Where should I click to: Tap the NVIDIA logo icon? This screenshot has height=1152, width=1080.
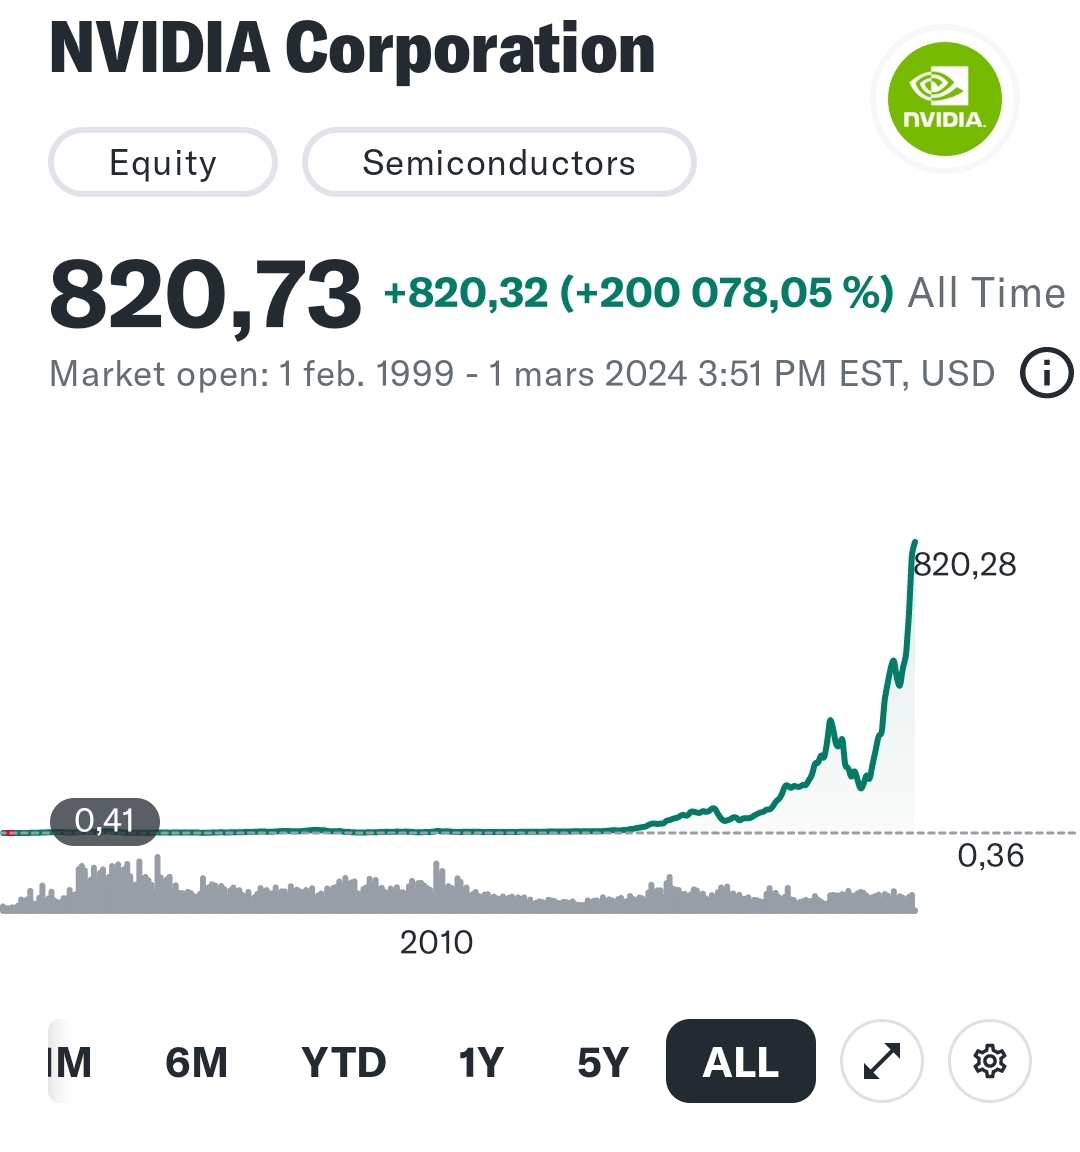coord(943,100)
